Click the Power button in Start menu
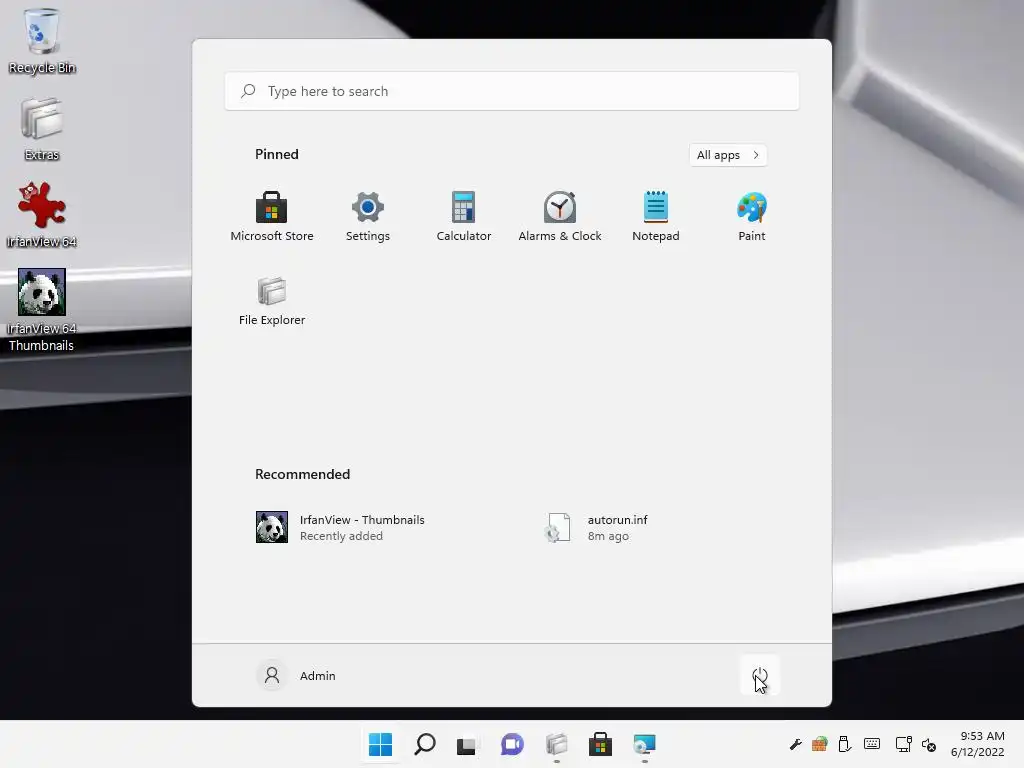Viewport: 1024px width, 768px height. pyautogui.click(x=760, y=675)
